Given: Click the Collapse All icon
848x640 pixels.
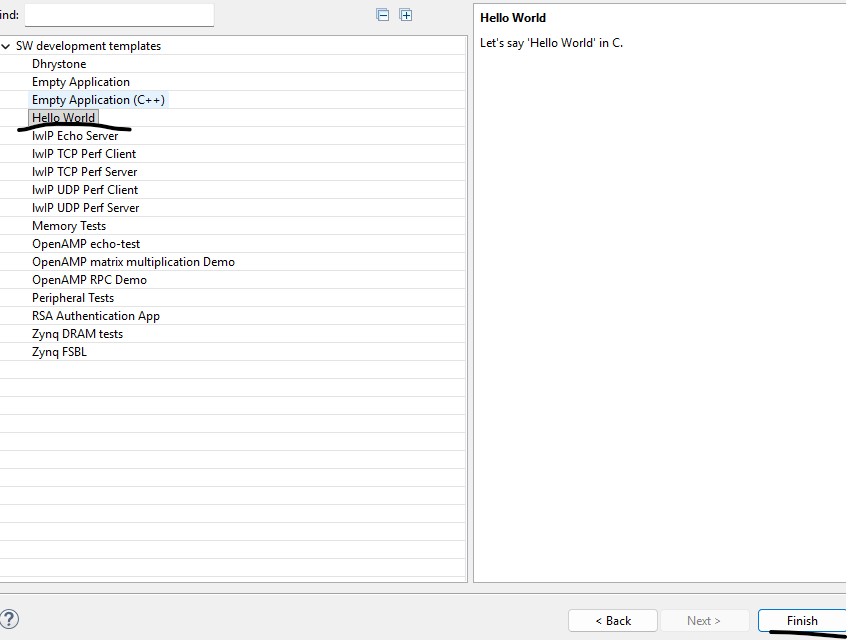Looking at the screenshot, I should click(x=382, y=15).
